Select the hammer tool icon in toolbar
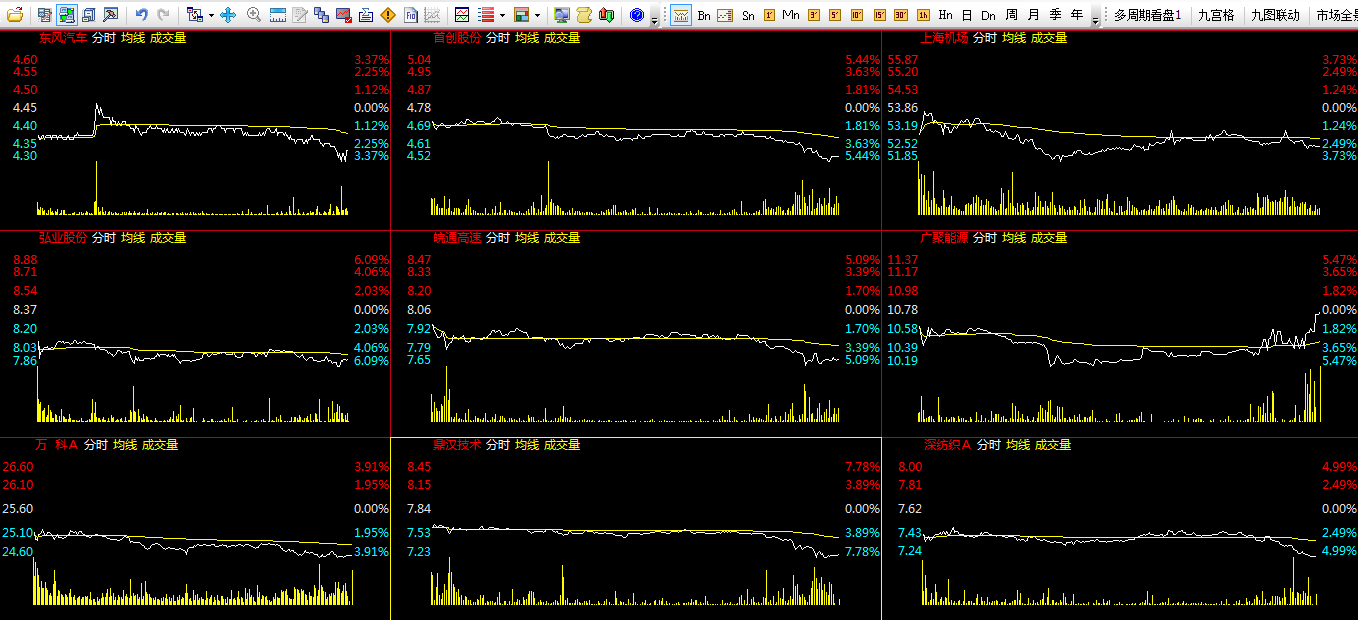 111,15
